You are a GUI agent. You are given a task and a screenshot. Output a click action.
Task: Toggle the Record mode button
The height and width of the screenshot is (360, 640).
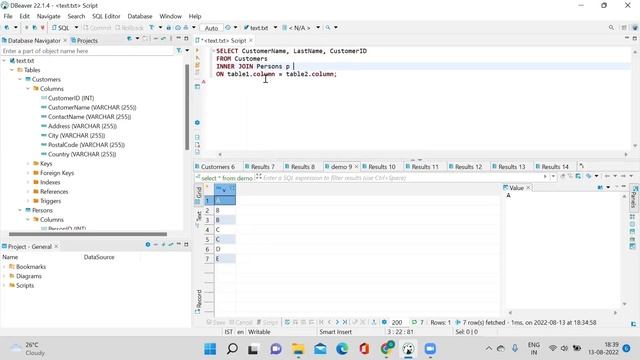198,301
